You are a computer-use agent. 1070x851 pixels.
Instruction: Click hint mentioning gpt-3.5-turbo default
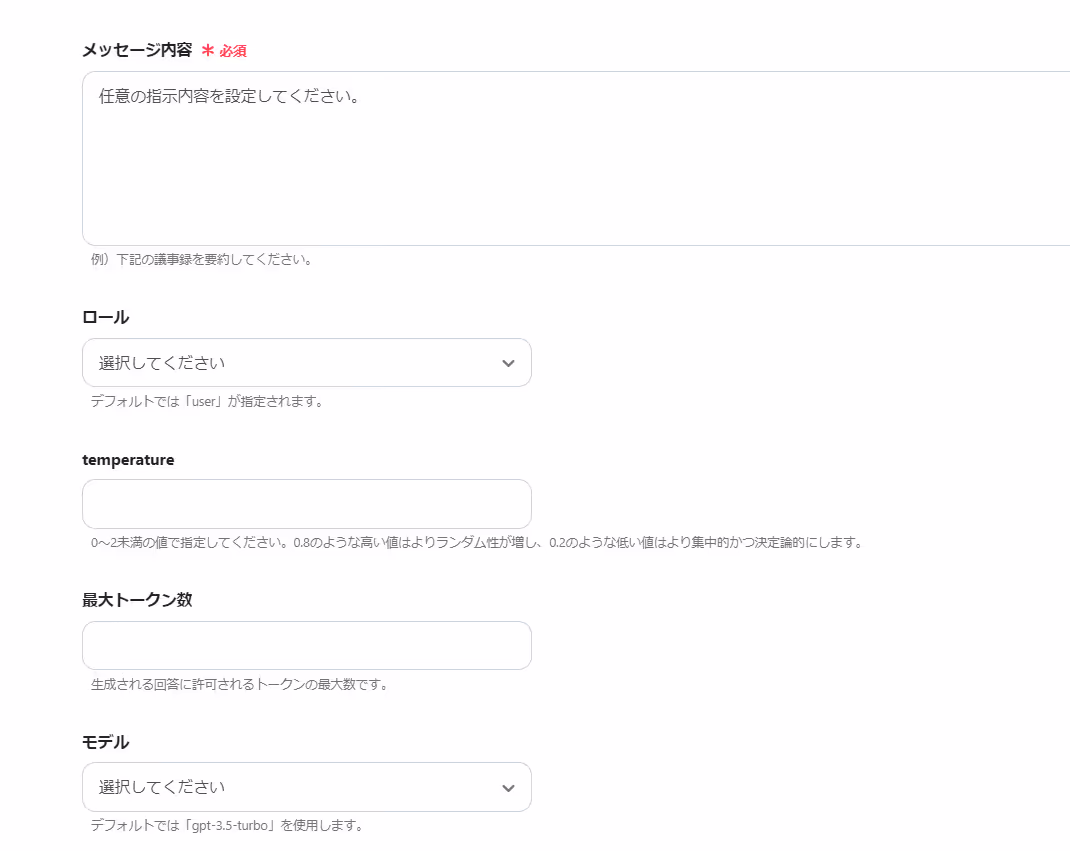click(227, 826)
